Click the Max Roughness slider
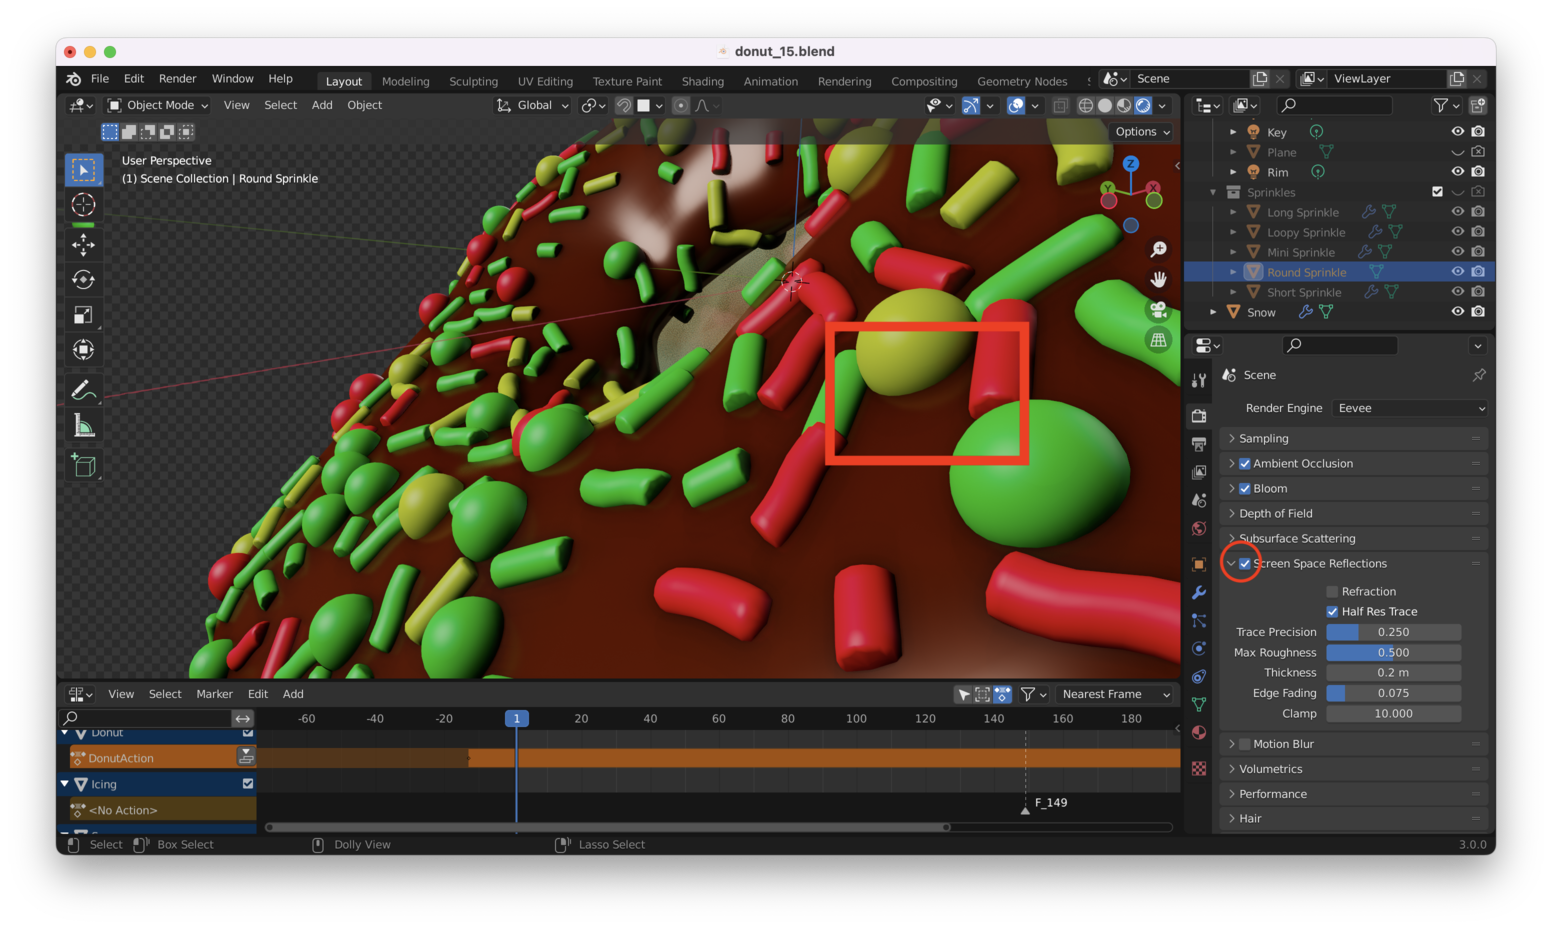 coord(1393,652)
